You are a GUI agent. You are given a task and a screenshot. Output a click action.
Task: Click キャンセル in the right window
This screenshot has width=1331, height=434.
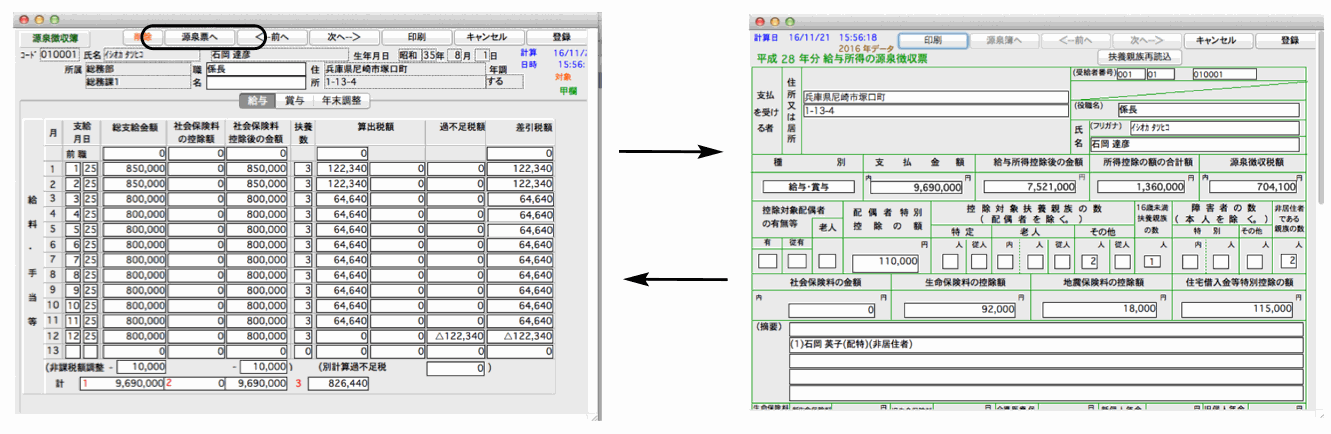[x=1218, y=41]
